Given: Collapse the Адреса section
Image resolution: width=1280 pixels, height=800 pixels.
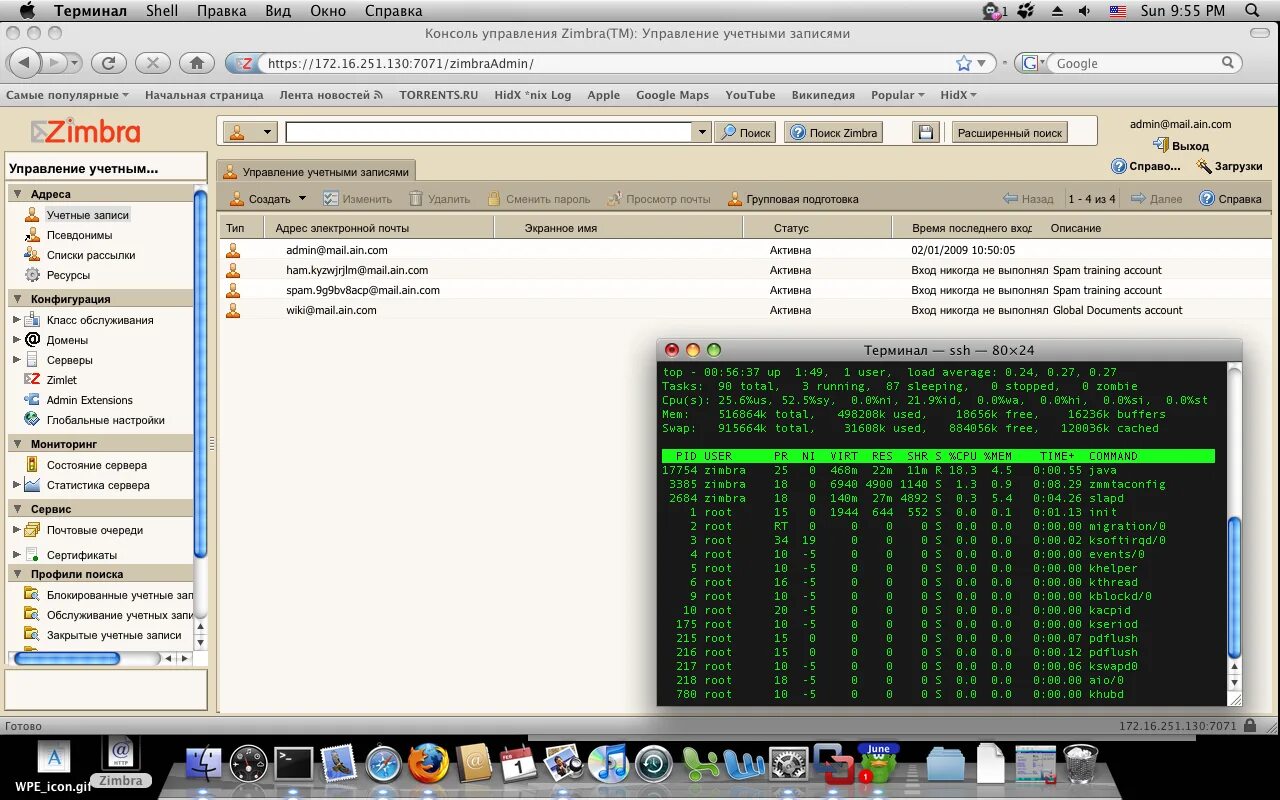Looking at the screenshot, I should [x=17, y=194].
